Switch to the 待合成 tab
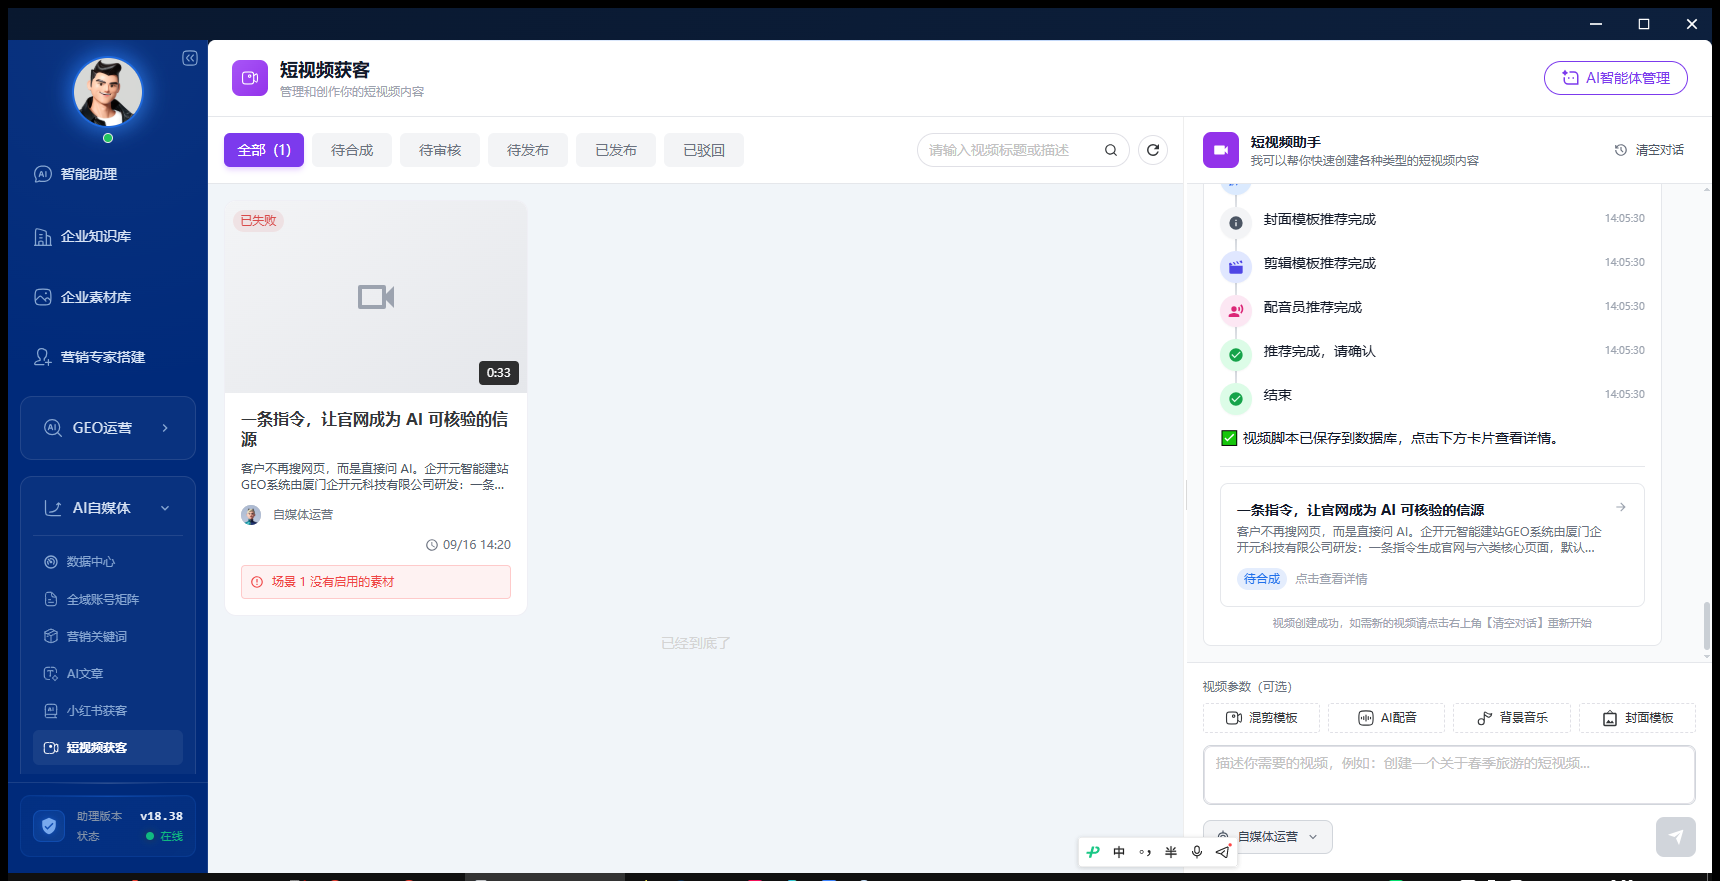 (x=352, y=150)
